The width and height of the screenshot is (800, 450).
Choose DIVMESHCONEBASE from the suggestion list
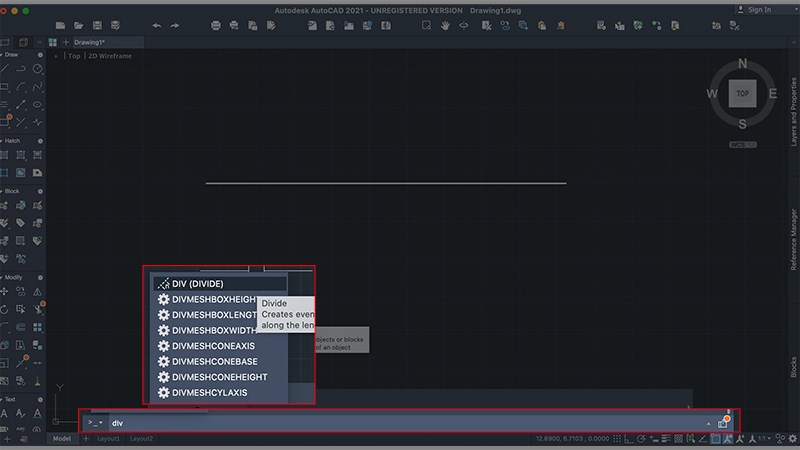(214, 361)
